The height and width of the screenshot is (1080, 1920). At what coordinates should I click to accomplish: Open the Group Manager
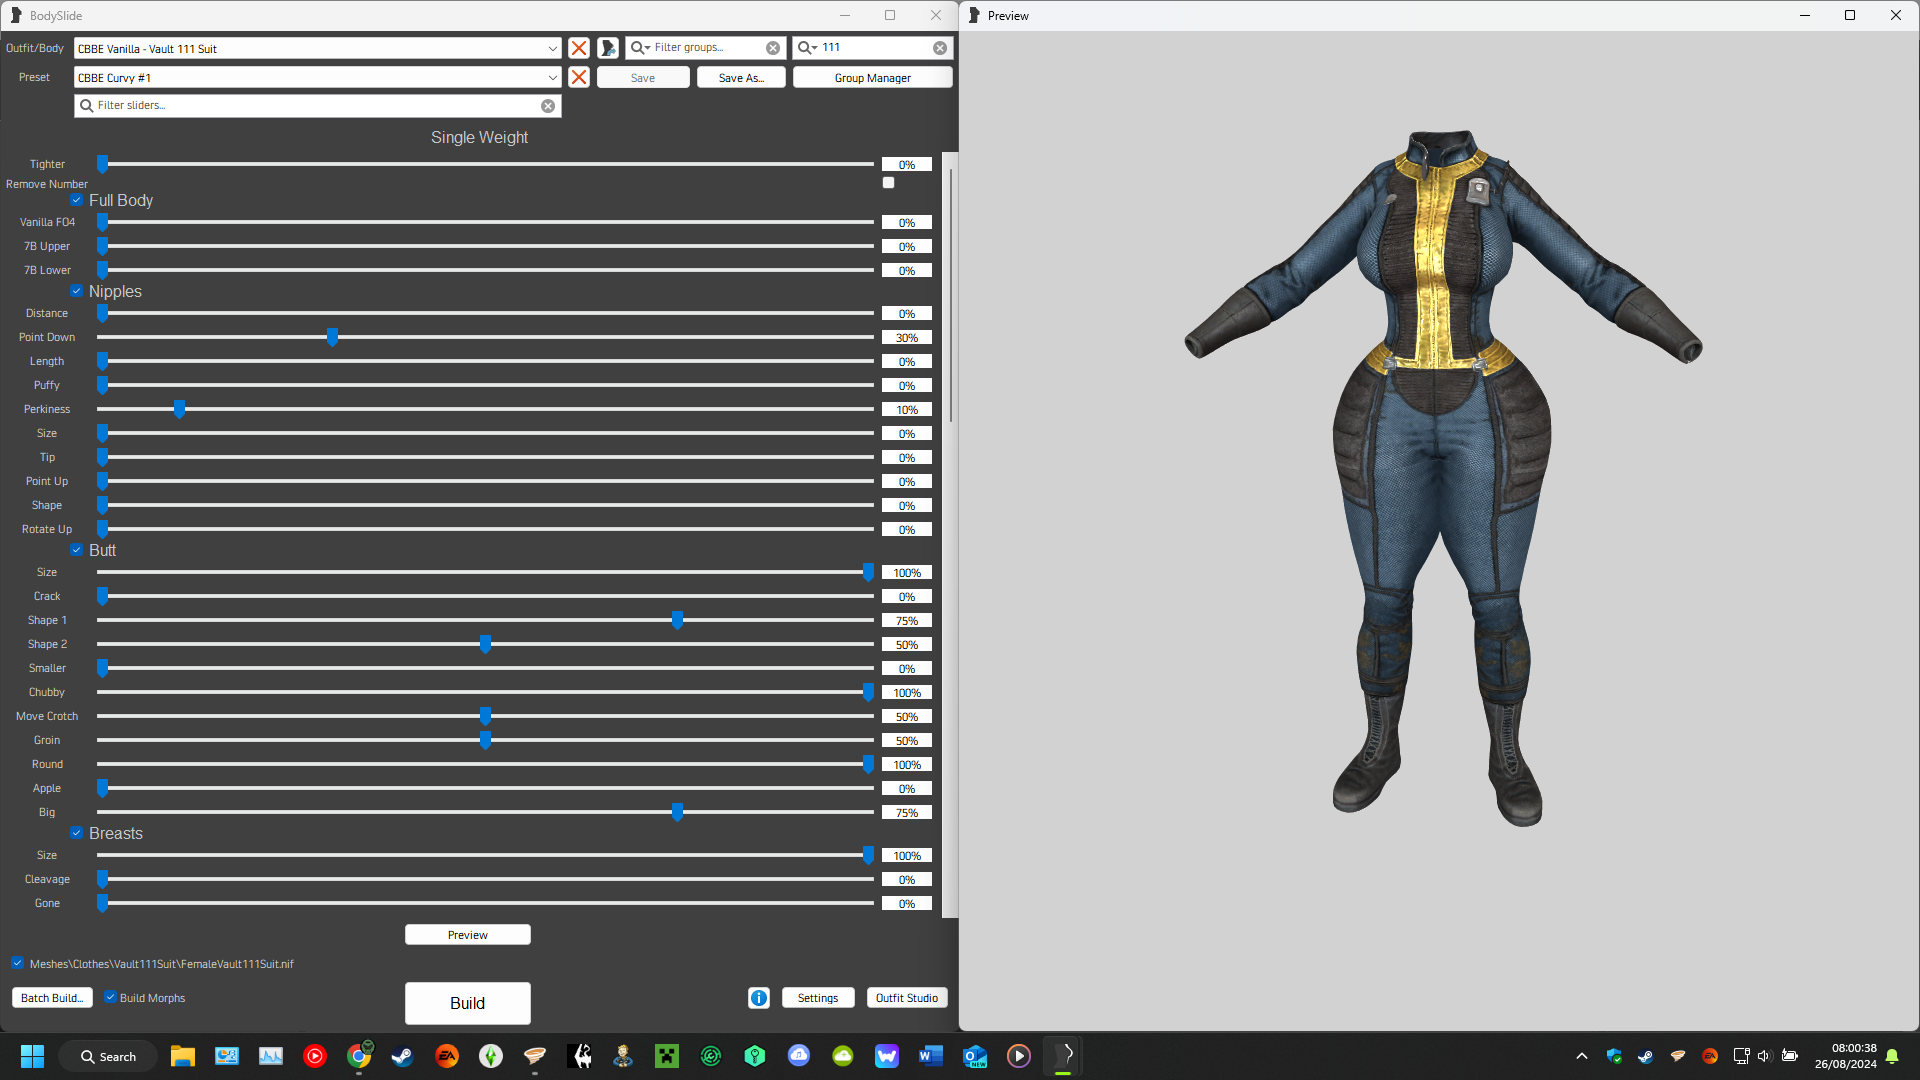(x=872, y=78)
